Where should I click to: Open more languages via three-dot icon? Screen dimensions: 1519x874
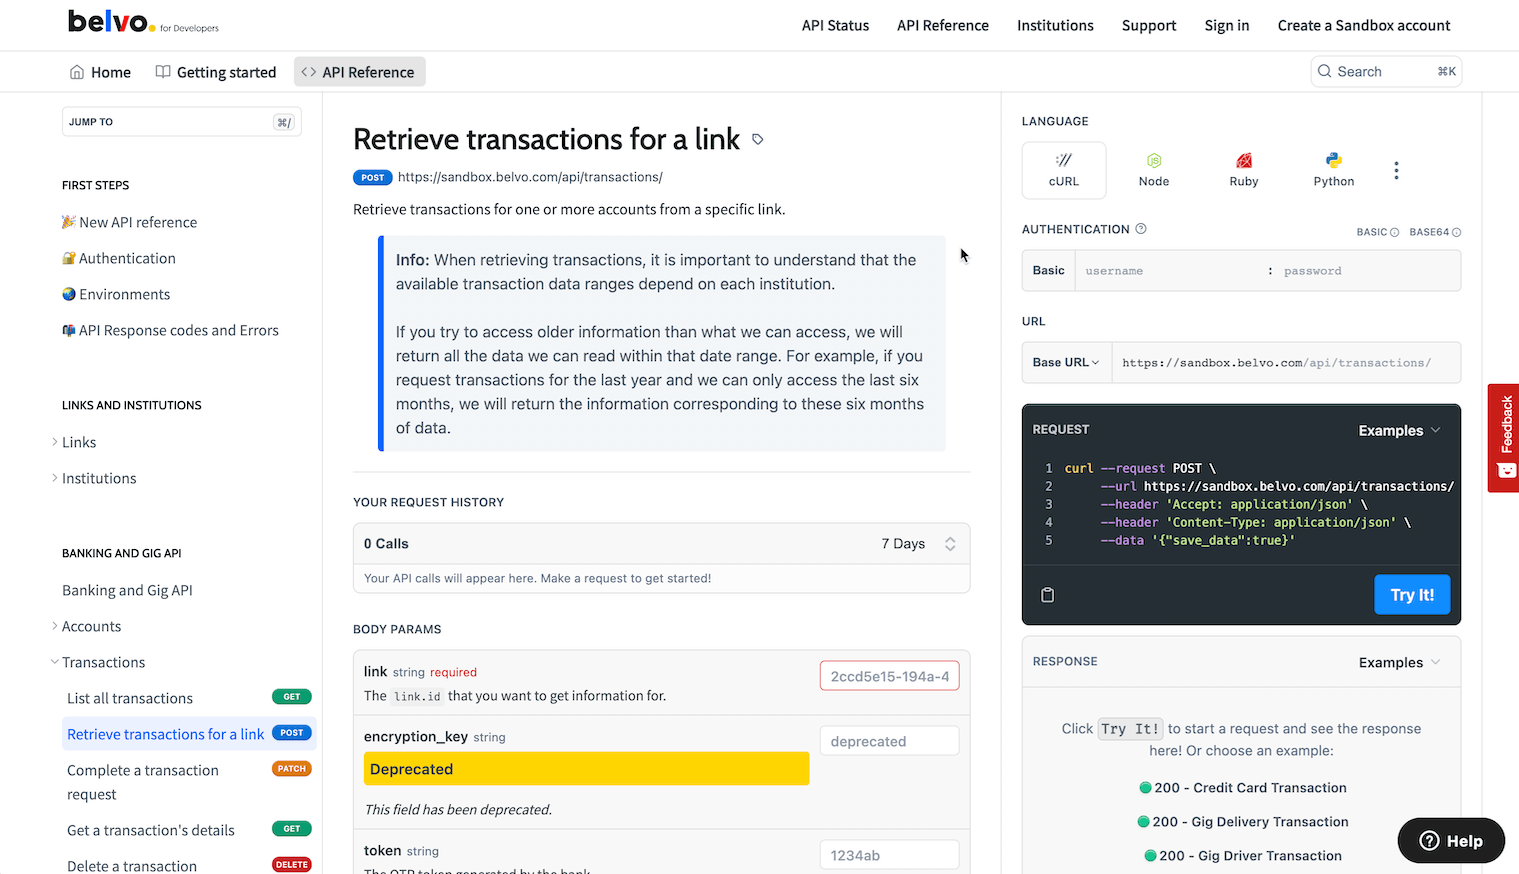[x=1396, y=171]
